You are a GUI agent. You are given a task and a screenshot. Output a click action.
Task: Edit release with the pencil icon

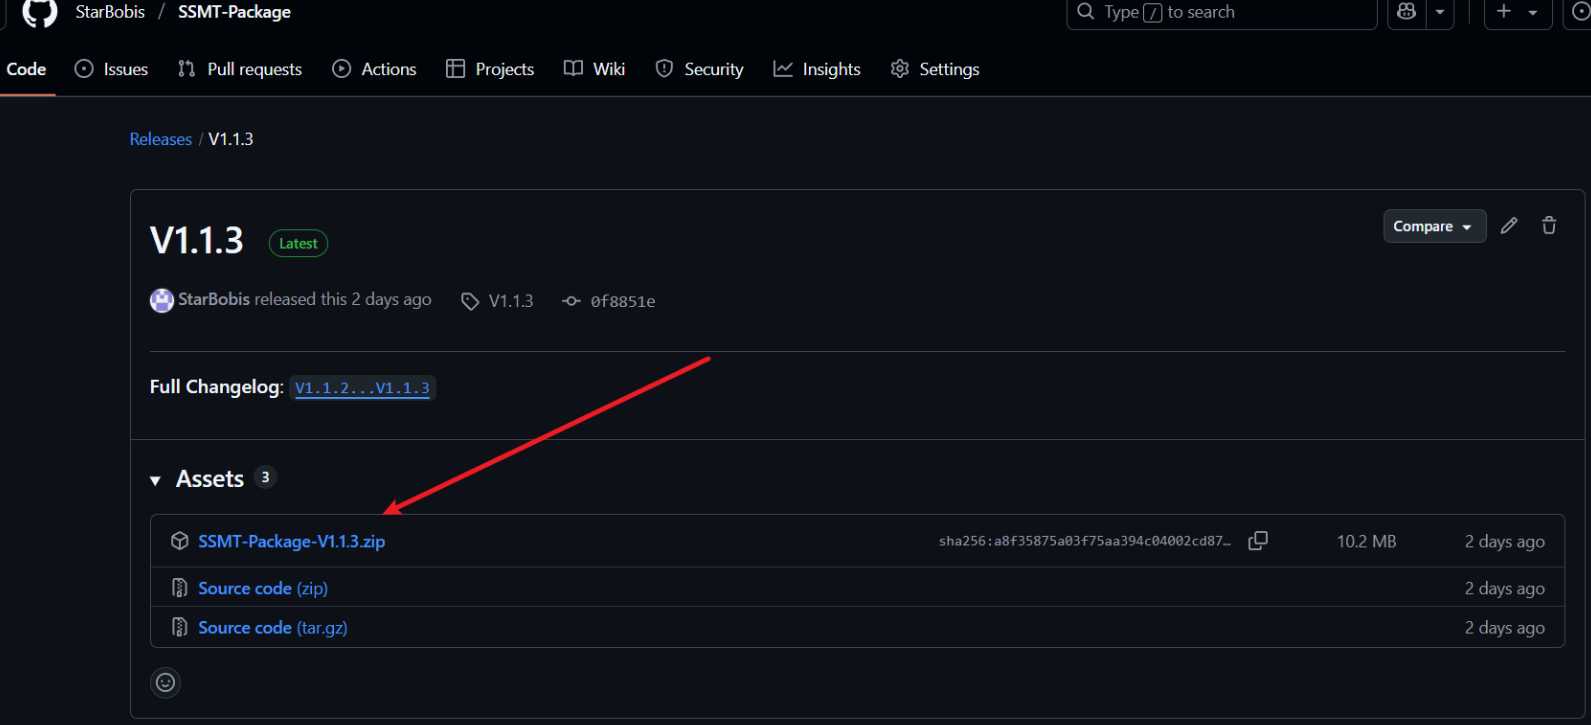coord(1509,226)
